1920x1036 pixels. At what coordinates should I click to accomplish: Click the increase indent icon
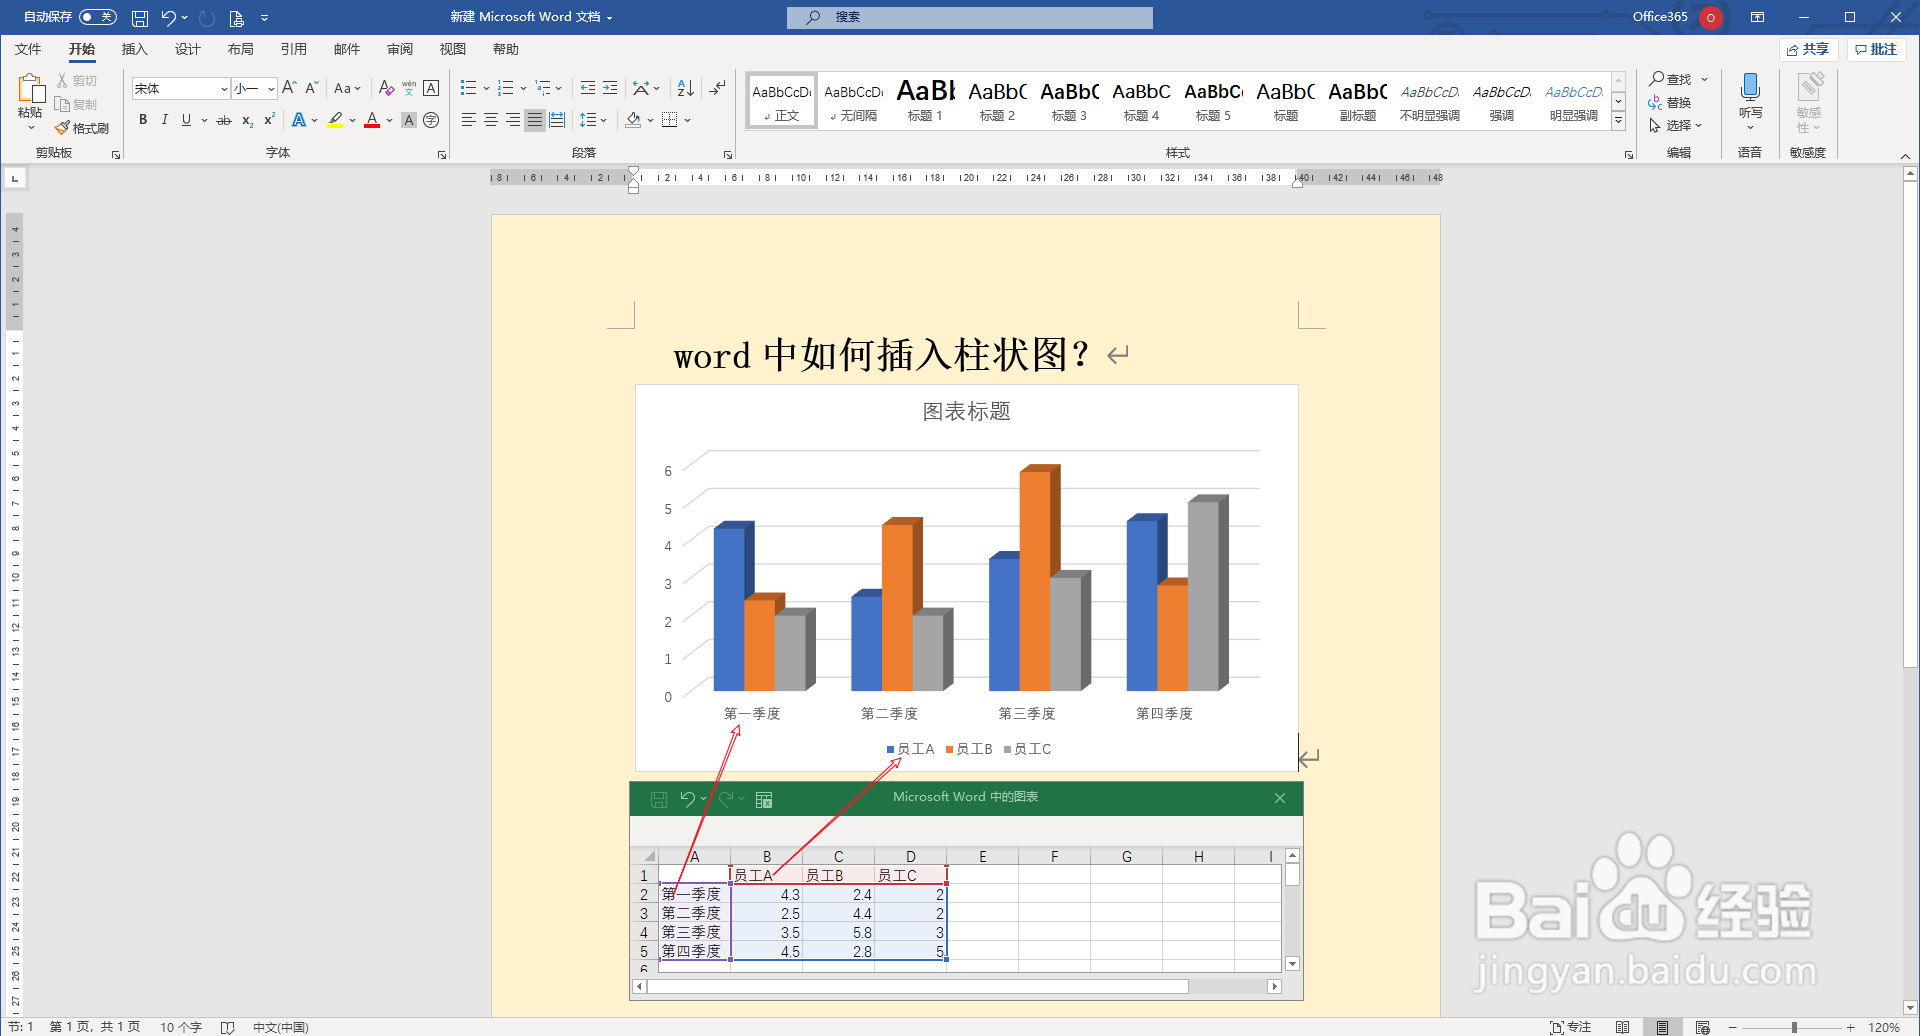(x=610, y=88)
